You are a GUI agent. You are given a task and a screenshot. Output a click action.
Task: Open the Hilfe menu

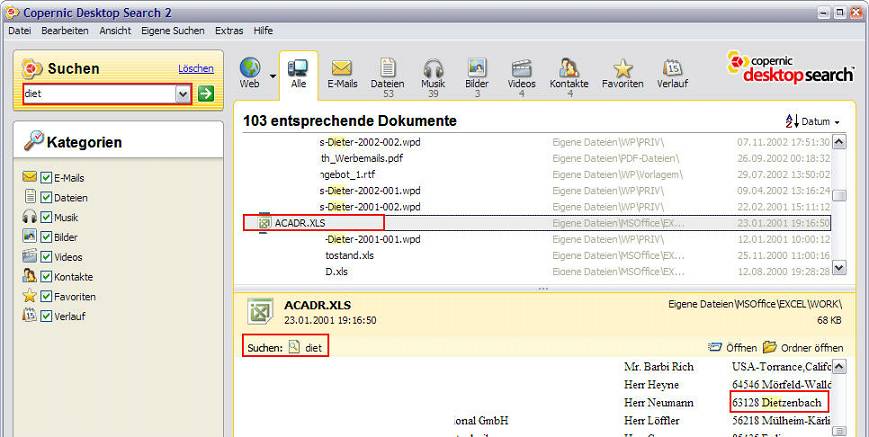(x=263, y=30)
